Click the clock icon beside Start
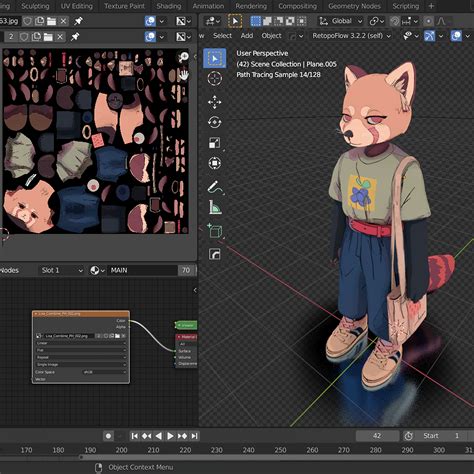Screen dimensions: 474x474 409,436
